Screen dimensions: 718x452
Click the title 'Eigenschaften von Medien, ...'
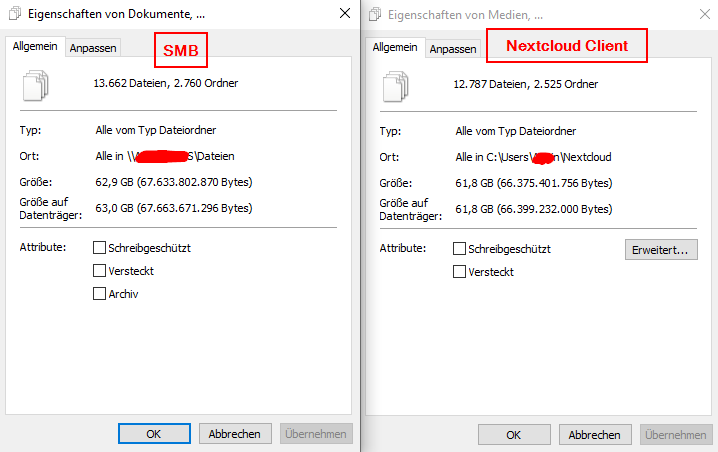pos(465,15)
